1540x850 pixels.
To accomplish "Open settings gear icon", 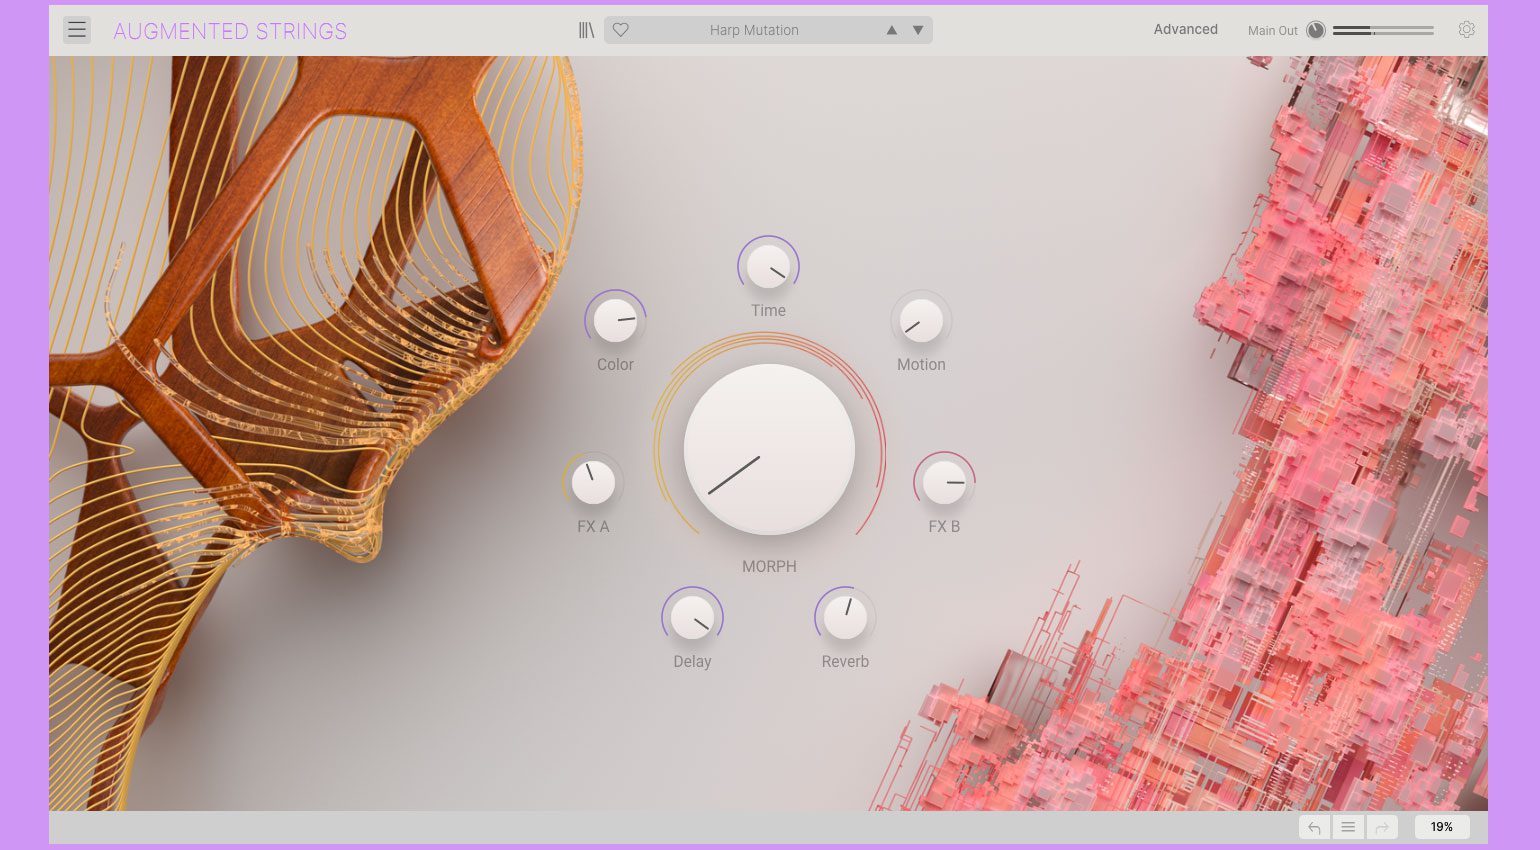I will click(1466, 30).
